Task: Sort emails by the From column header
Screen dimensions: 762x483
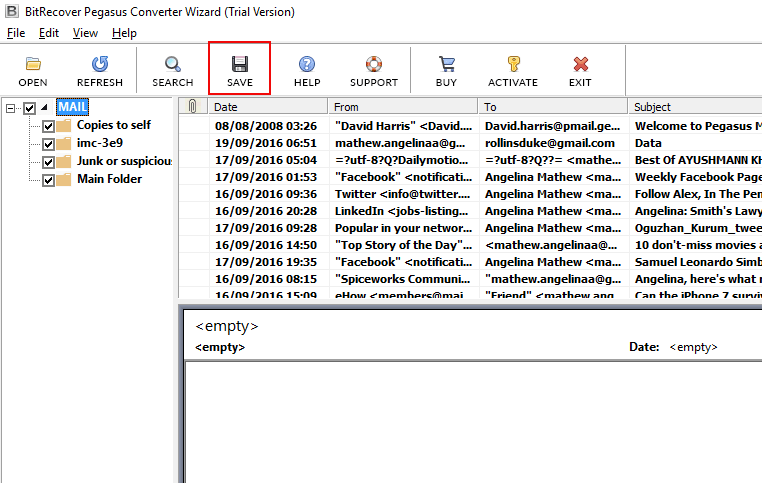Action: (403, 106)
